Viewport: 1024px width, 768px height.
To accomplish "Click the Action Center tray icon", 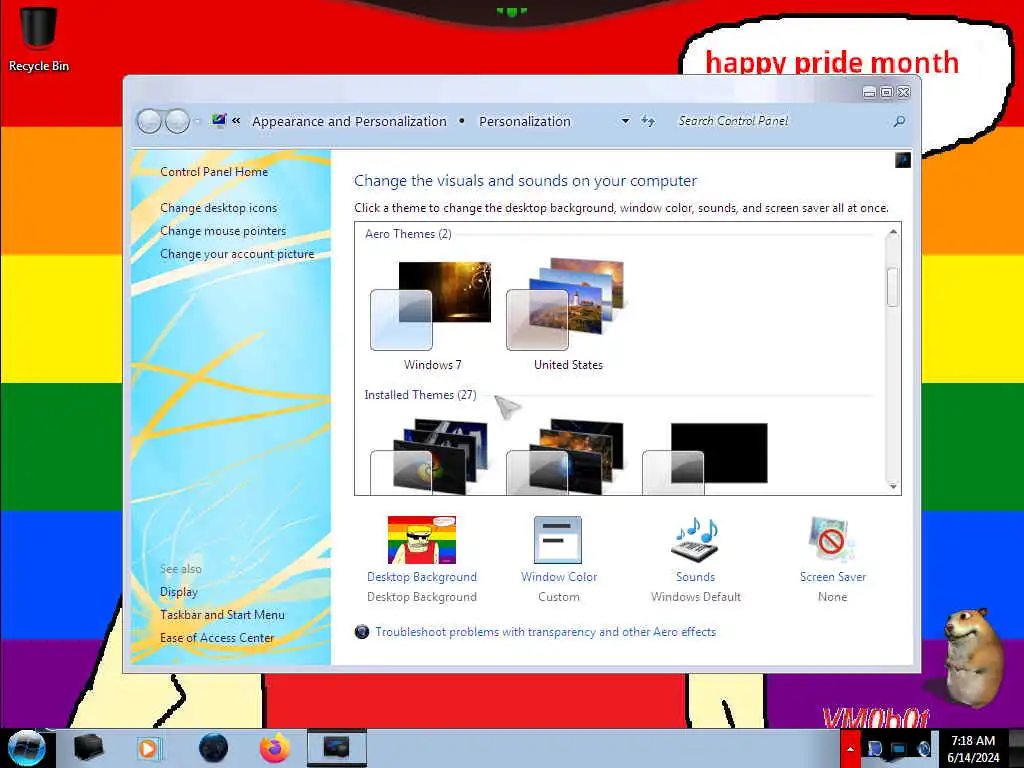I will (874, 749).
